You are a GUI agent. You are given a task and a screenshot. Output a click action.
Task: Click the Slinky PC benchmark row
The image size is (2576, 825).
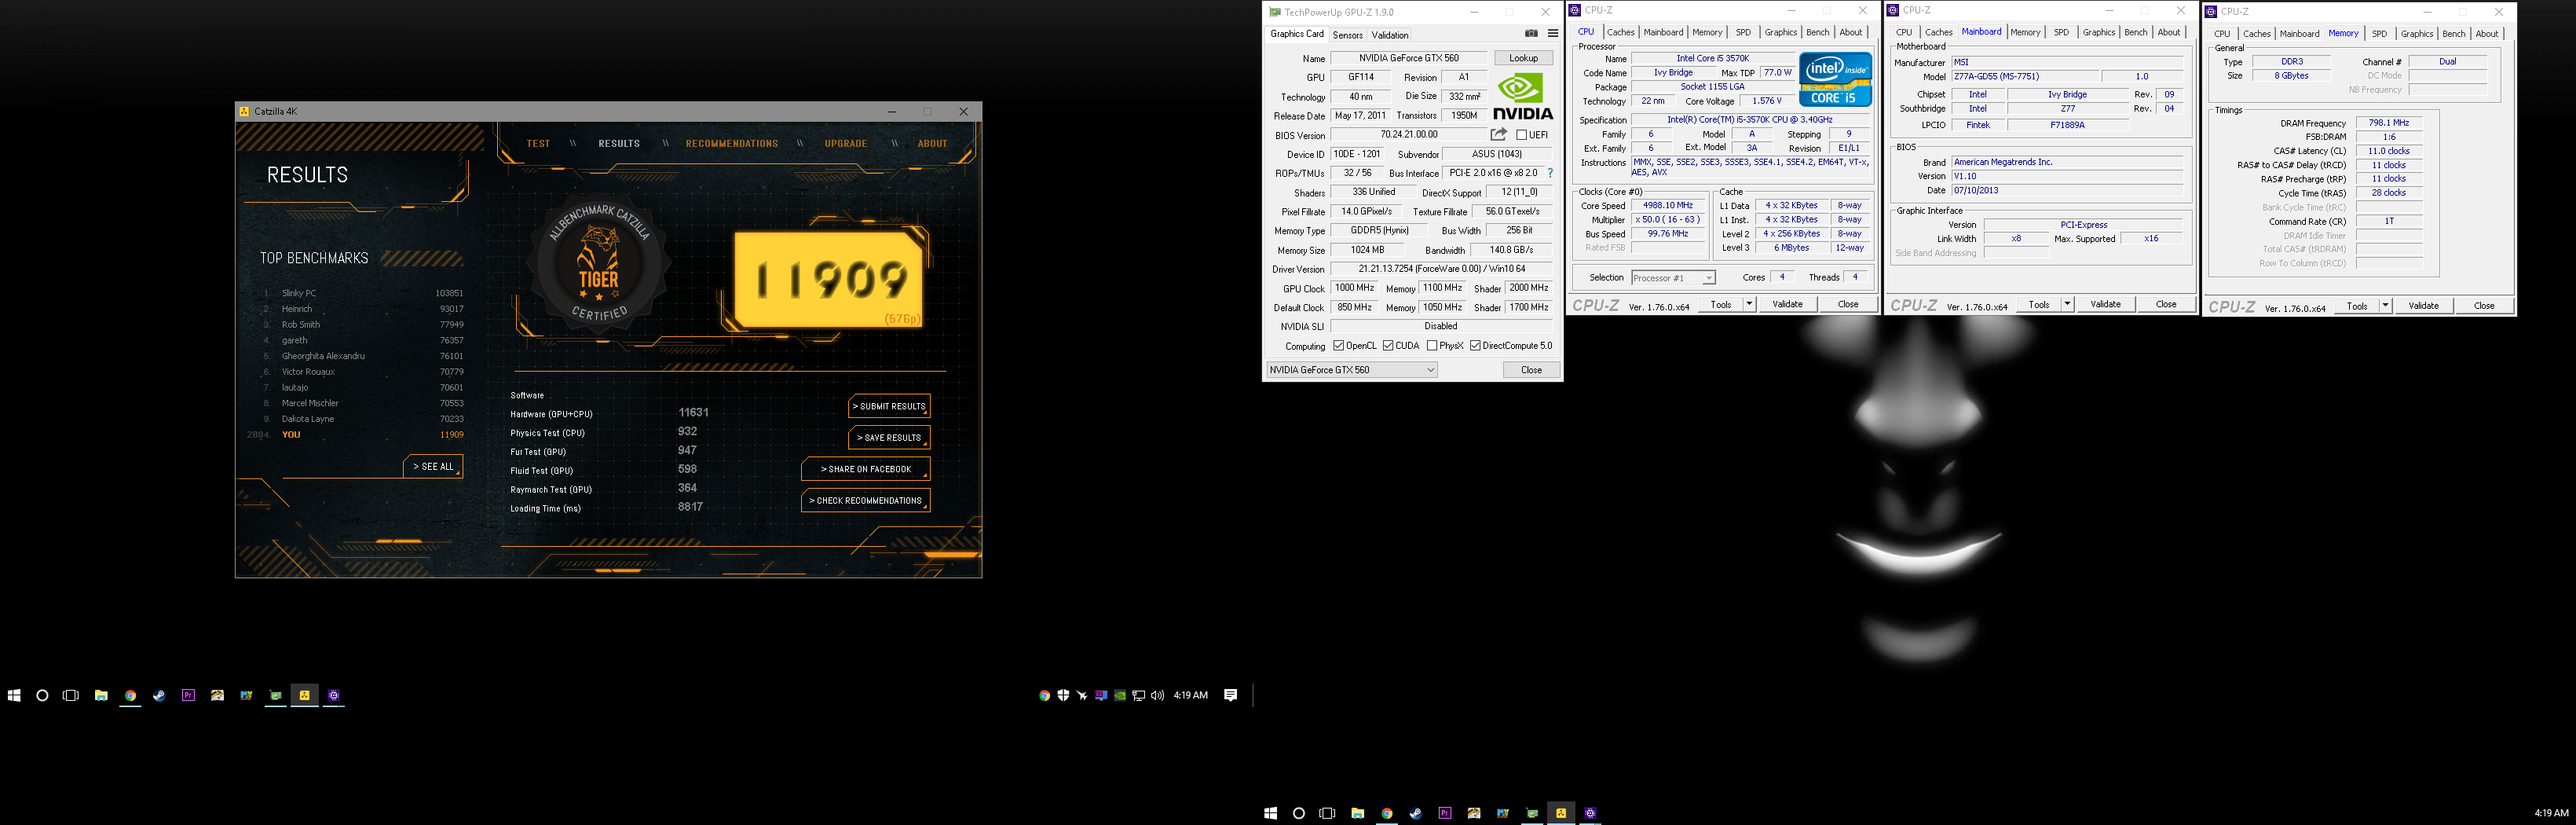[x=363, y=293]
